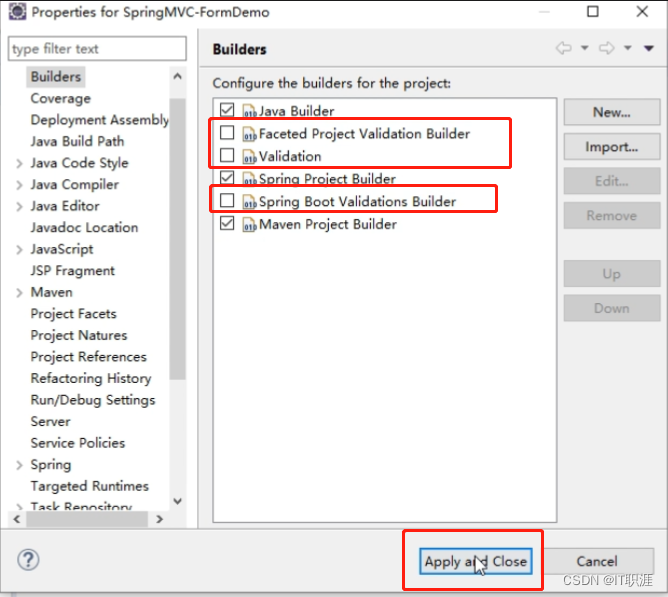
Task: Open Deployment Assembly page
Action: tap(99, 120)
